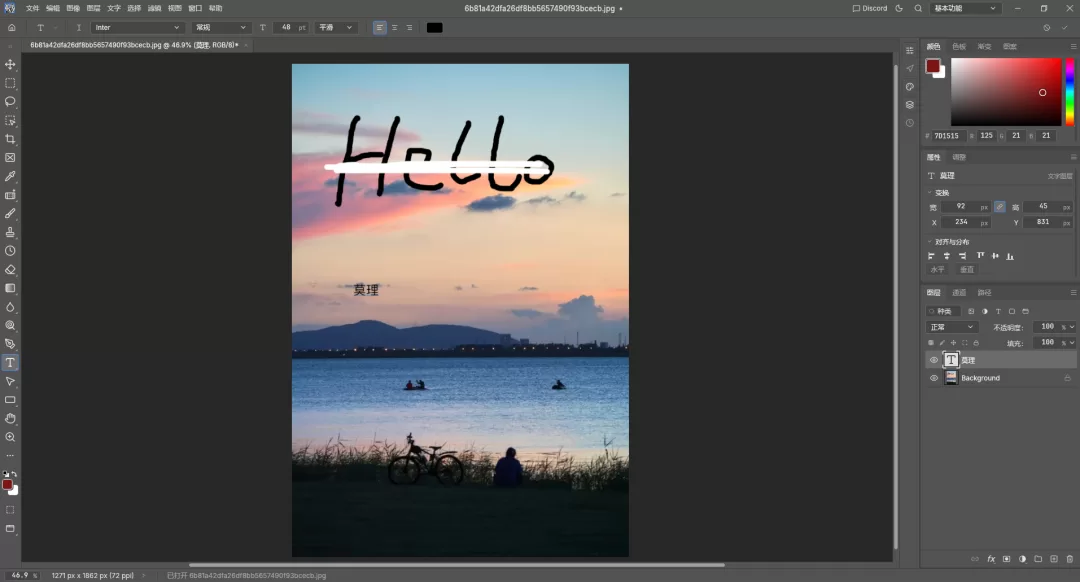
Task: Select the Eraser tool
Action: click(10, 269)
